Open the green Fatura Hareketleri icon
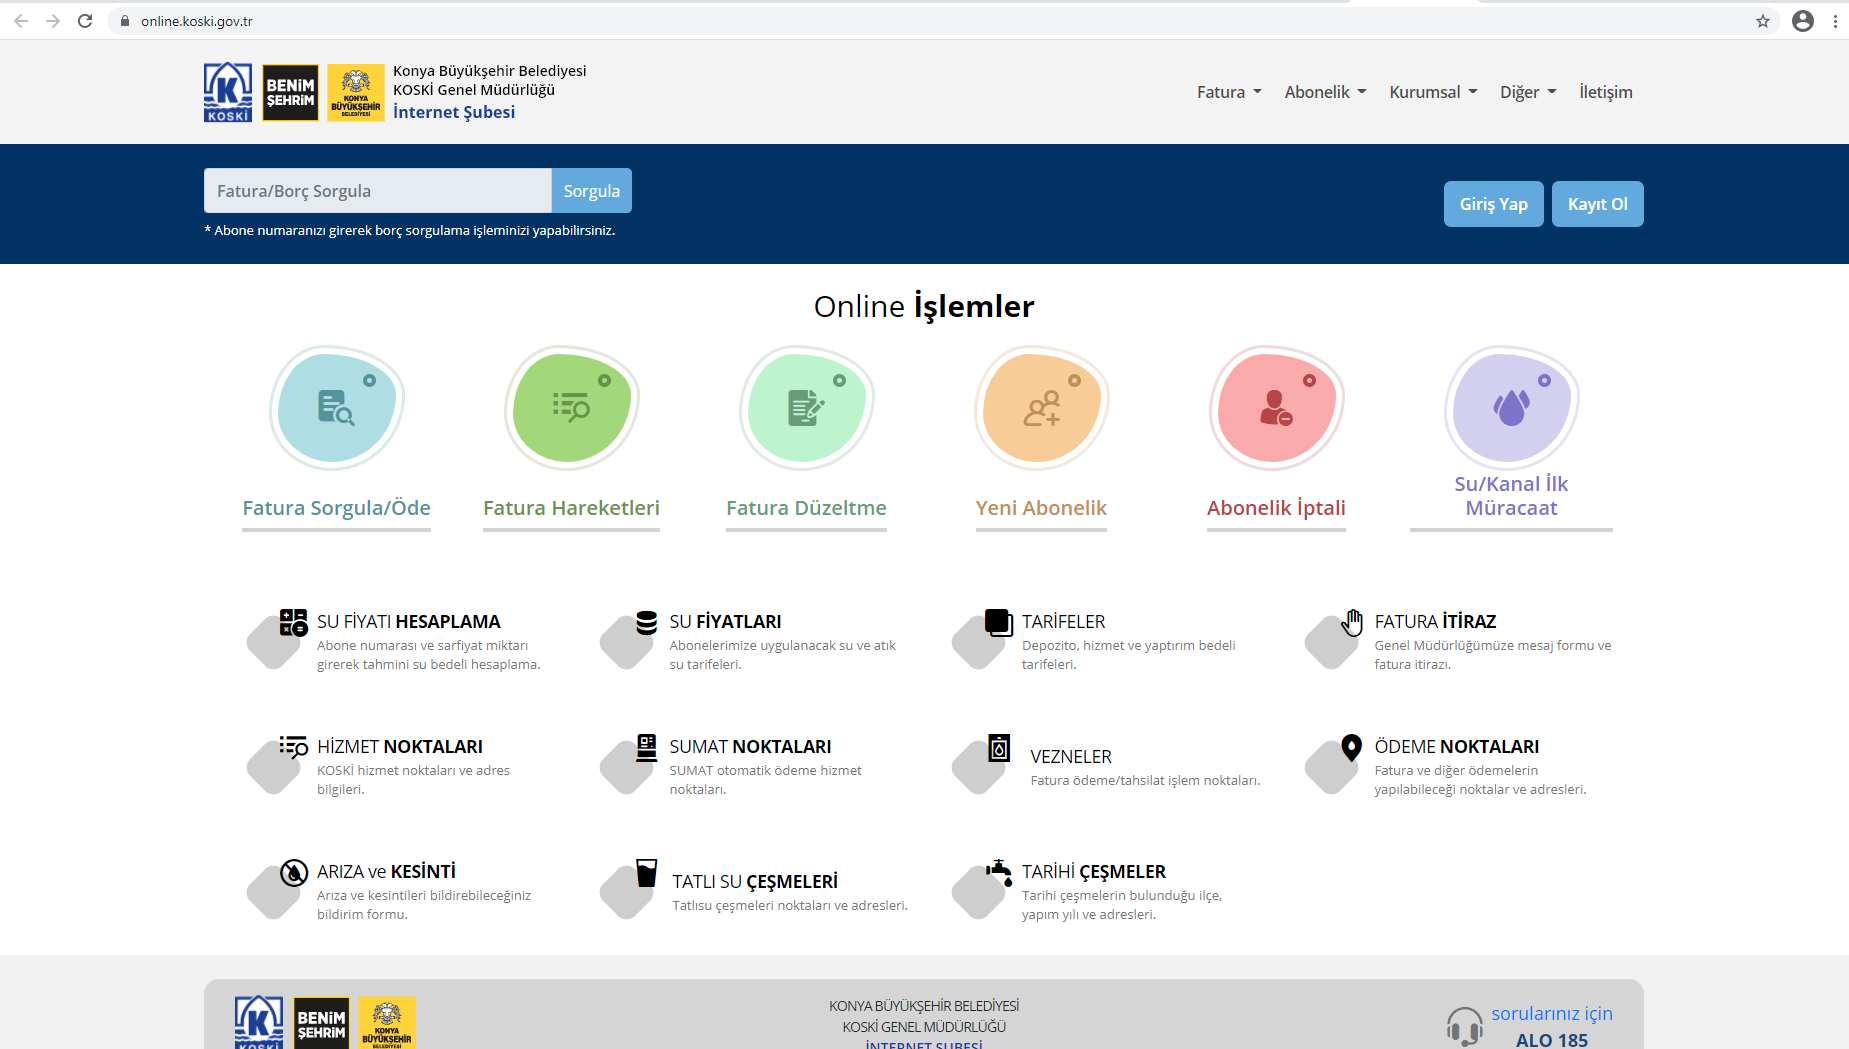Screen dimensions: 1849x1049 pyautogui.click(x=571, y=408)
